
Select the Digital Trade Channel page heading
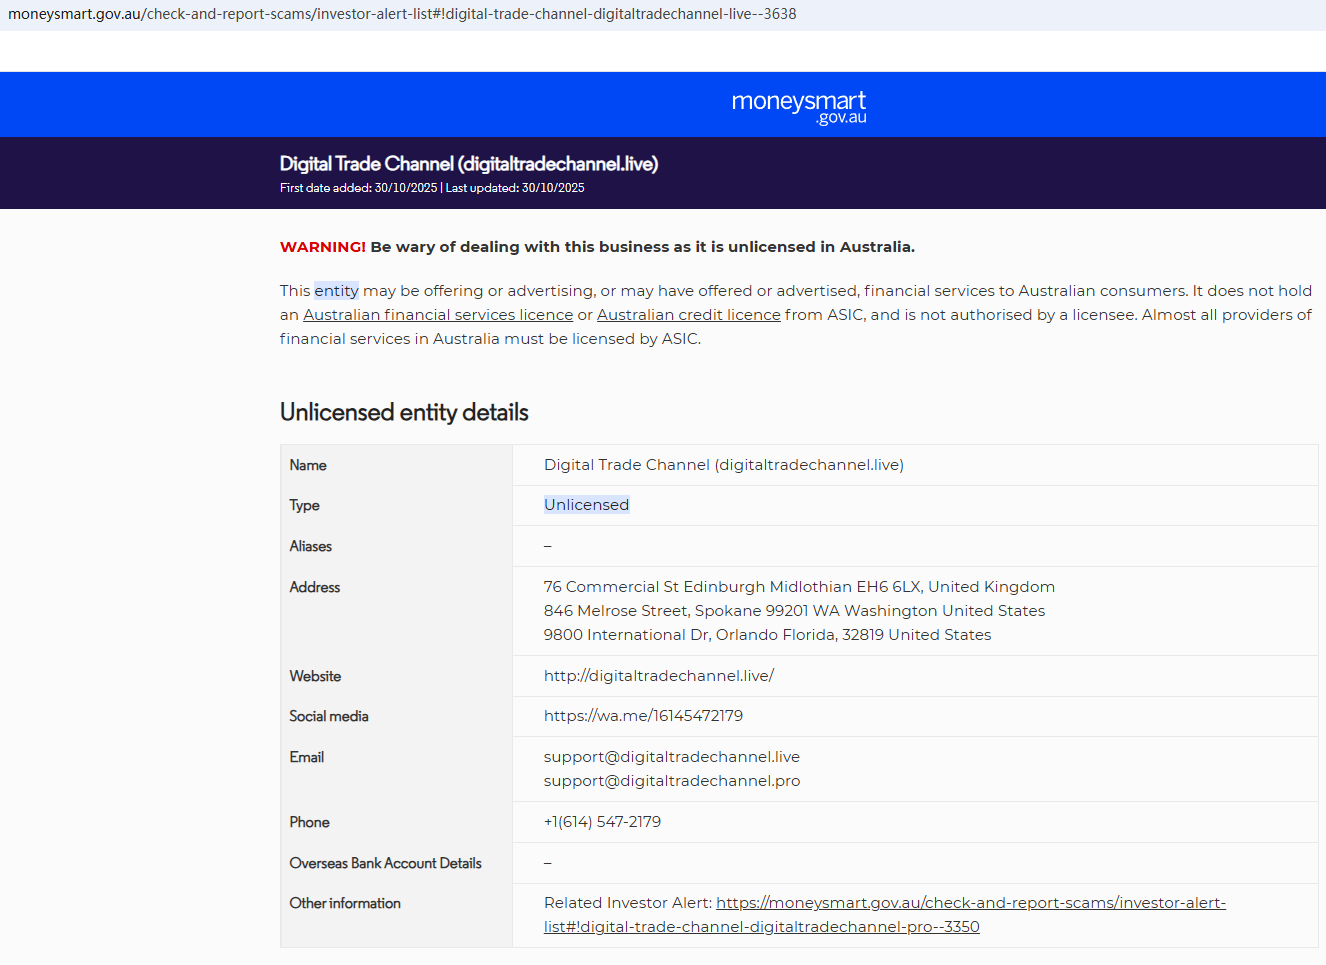click(469, 164)
